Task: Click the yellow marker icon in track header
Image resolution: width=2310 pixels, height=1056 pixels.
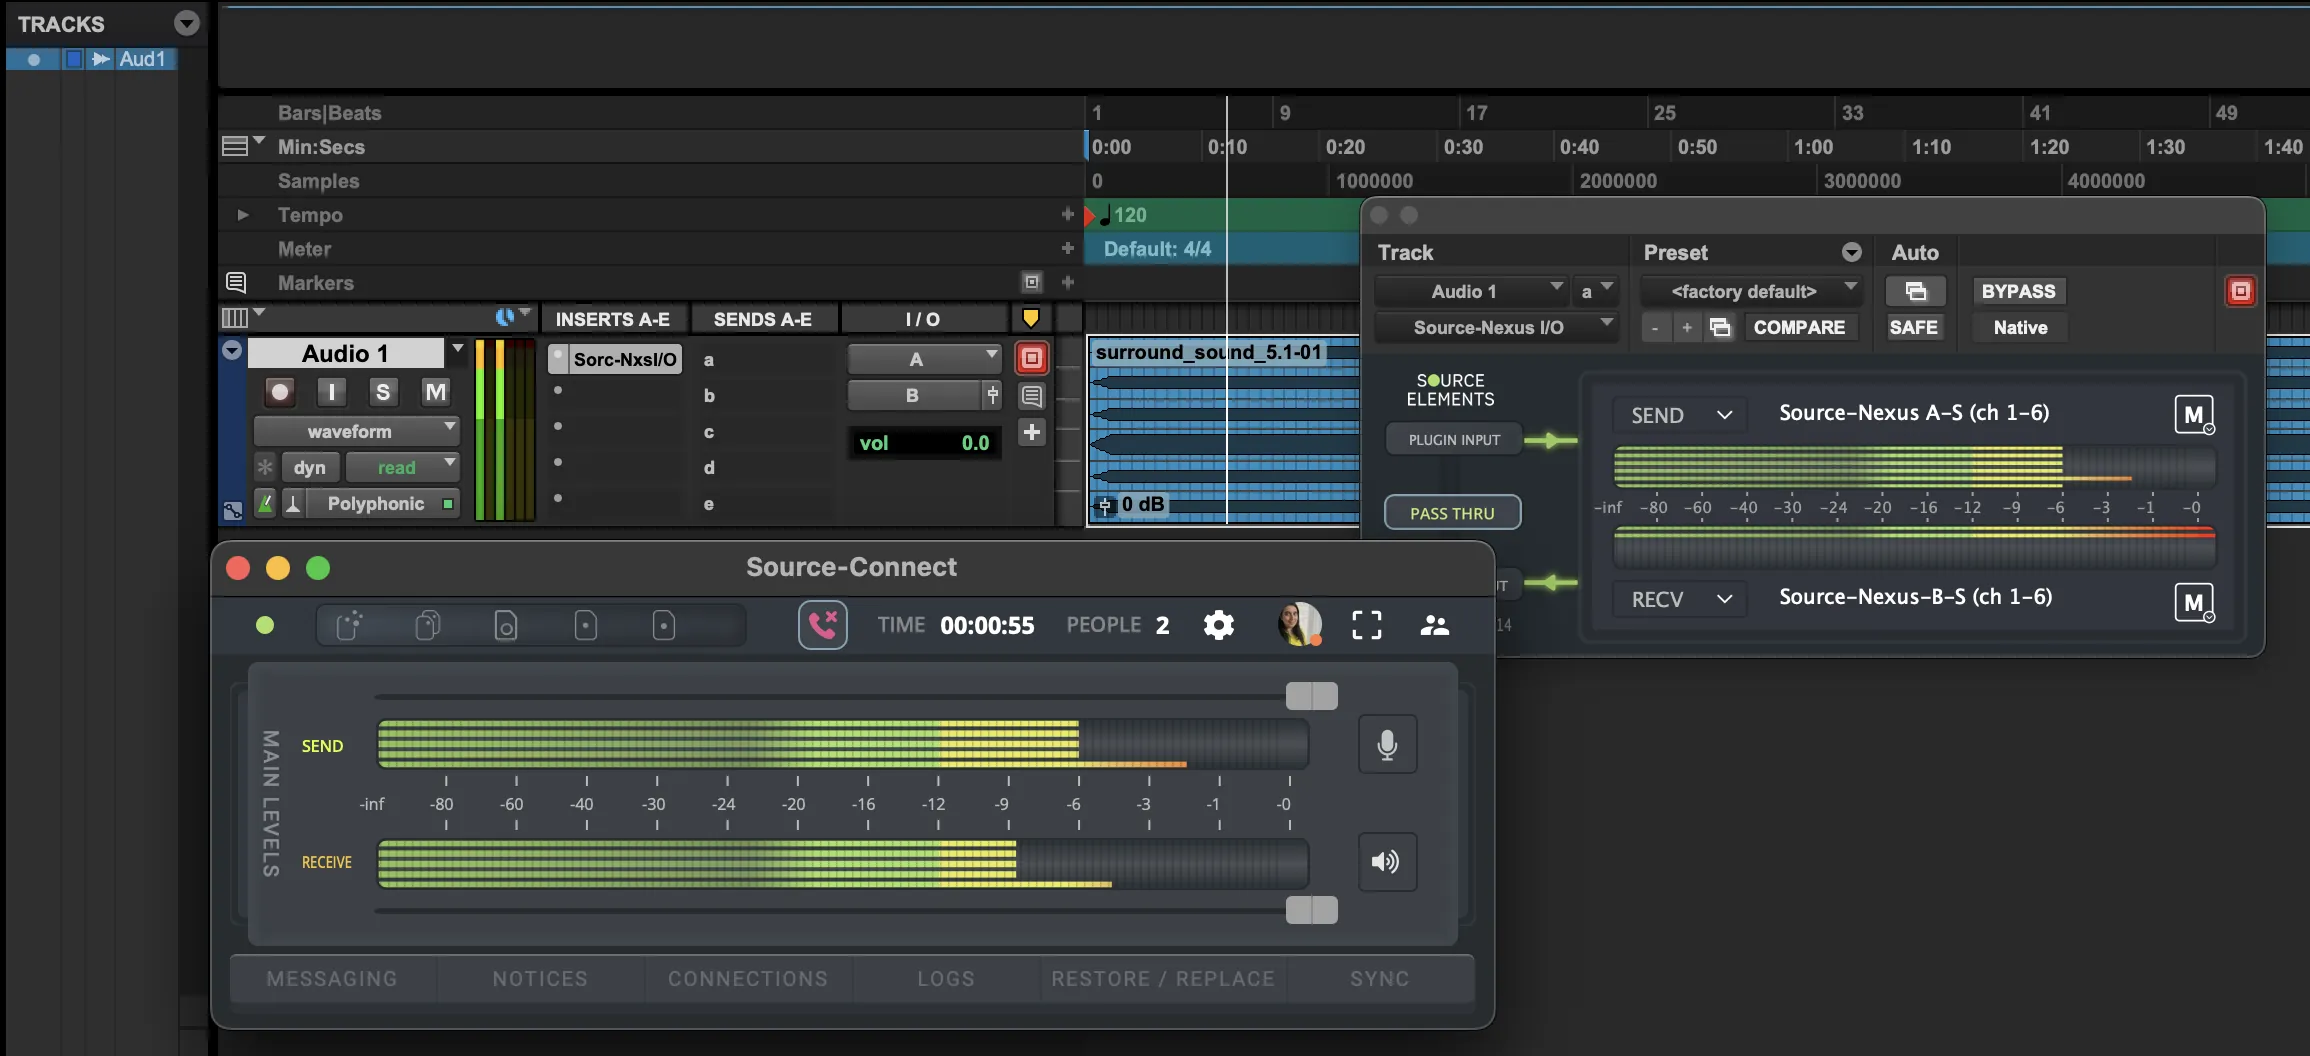Action: tap(1030, 318)
